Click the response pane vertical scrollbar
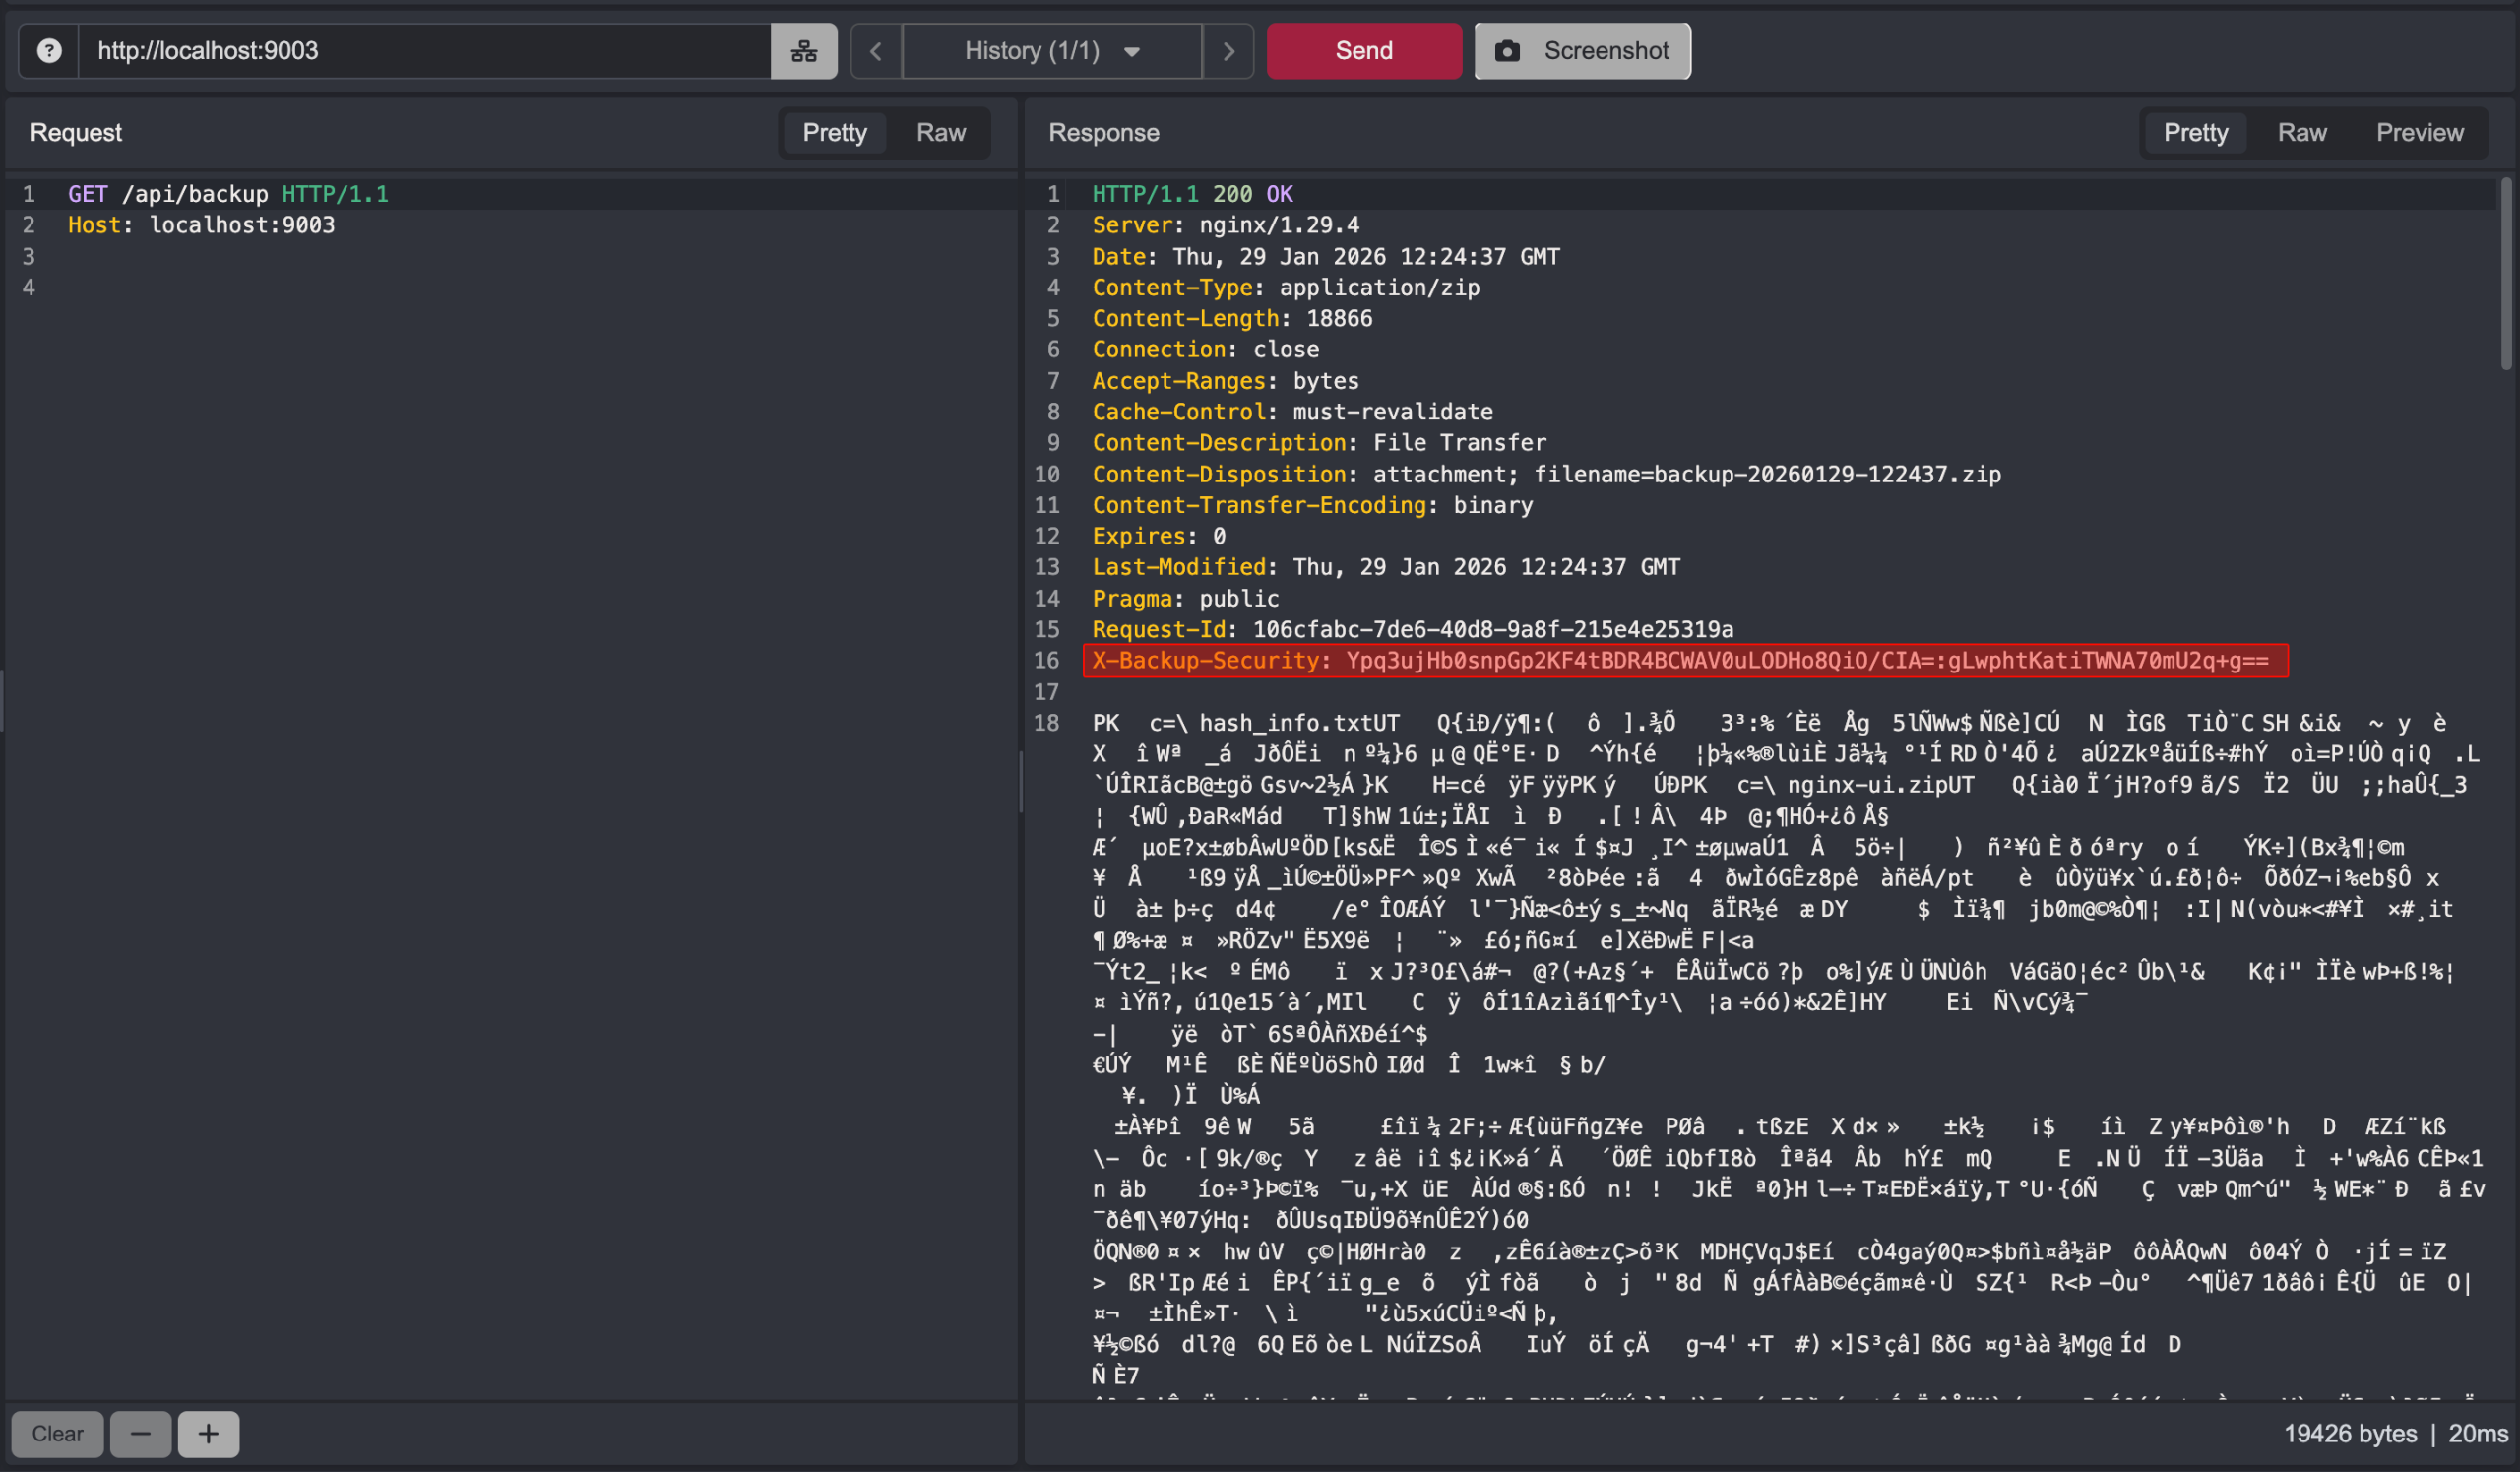This screenshot has width=2520, height=1472. point(2505,275)
